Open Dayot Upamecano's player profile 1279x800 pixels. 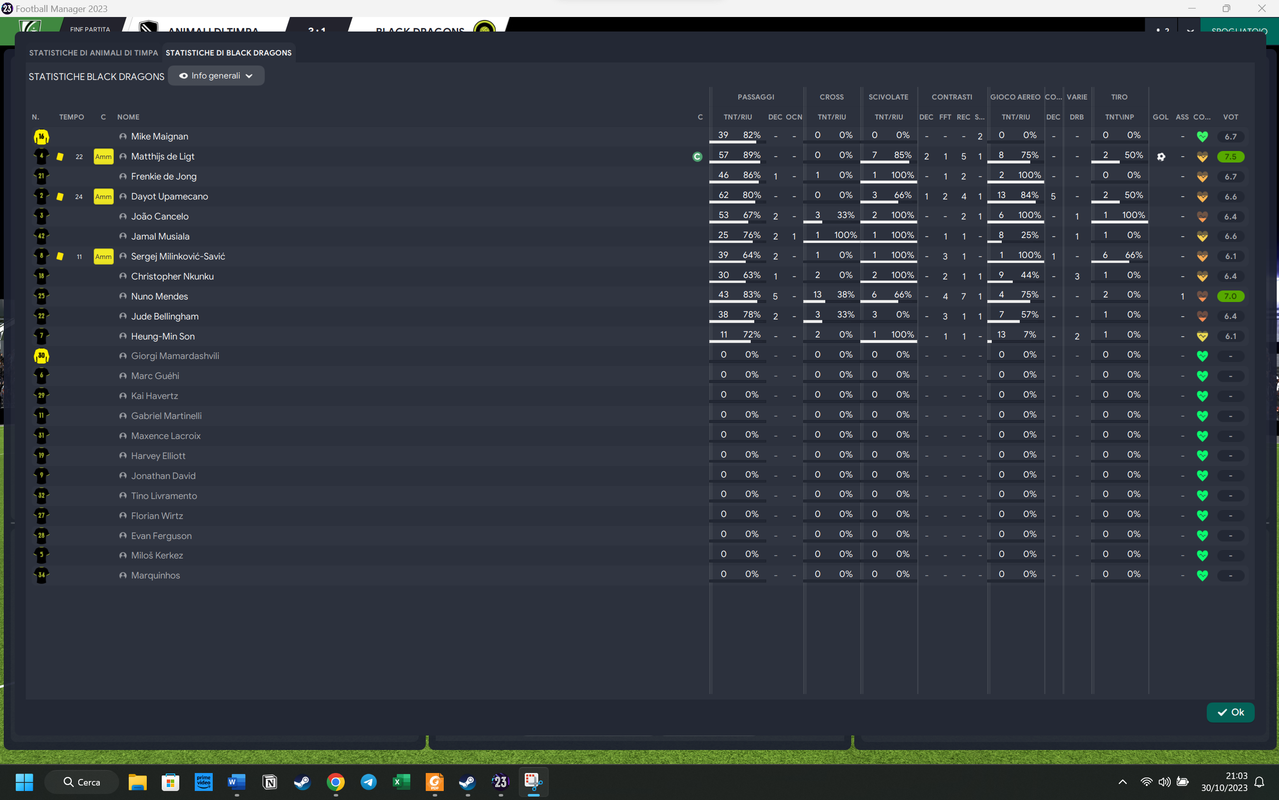pyautogui.click(x=169, y=196)
